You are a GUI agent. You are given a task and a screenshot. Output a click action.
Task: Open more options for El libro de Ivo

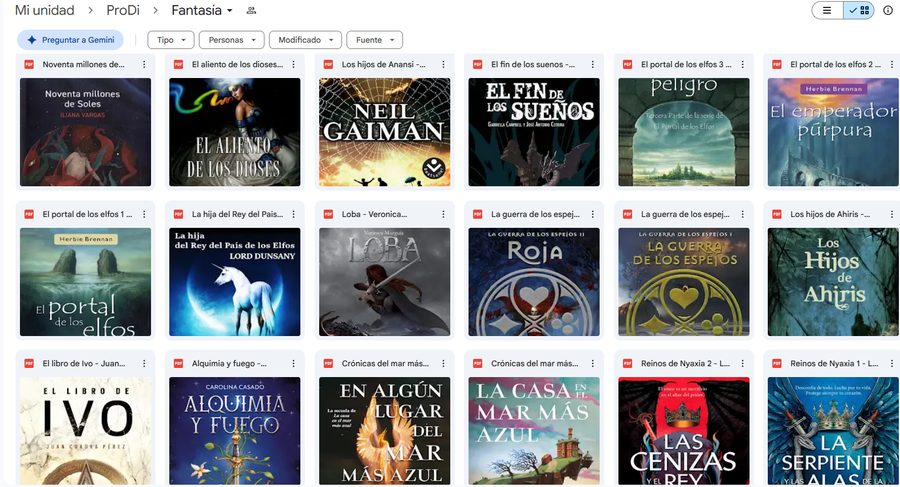144,364
